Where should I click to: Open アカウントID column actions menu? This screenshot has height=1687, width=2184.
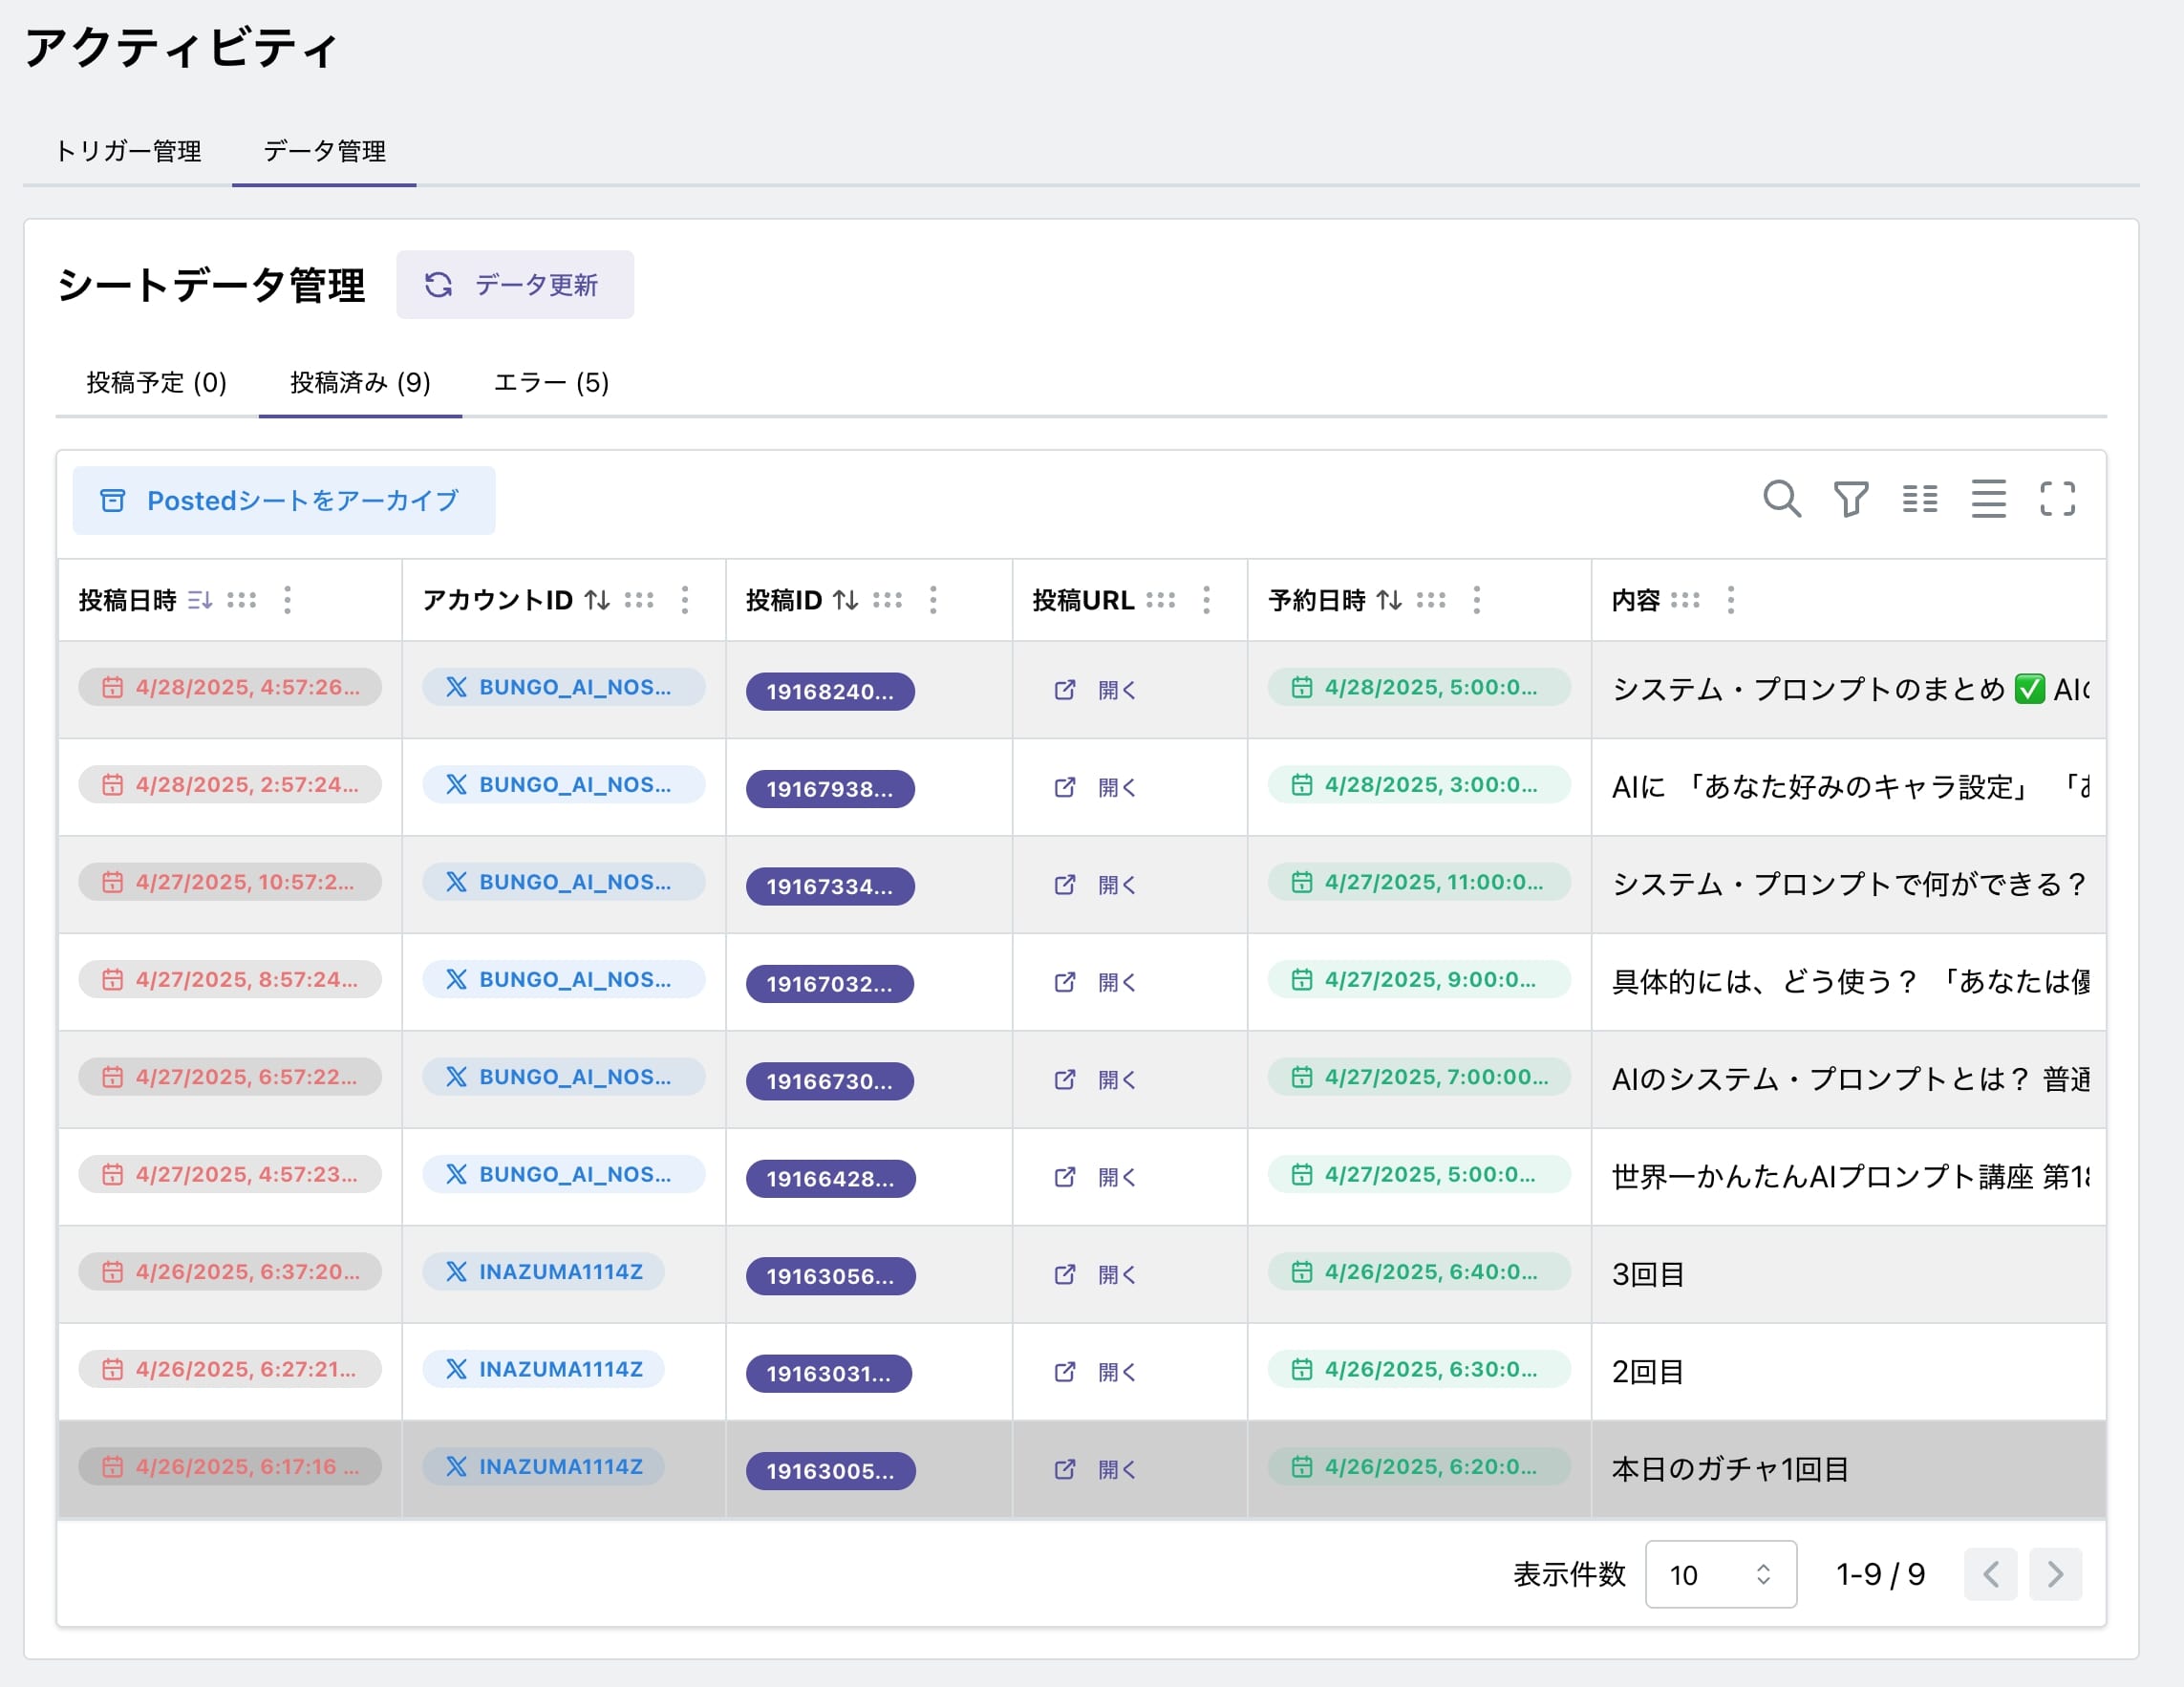[685, 600]
